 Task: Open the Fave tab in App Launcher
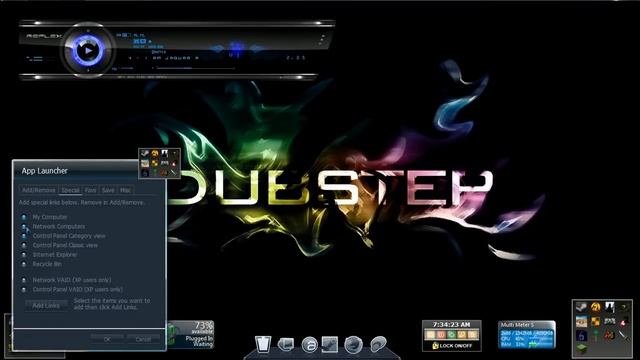click(x=91, y=190)
